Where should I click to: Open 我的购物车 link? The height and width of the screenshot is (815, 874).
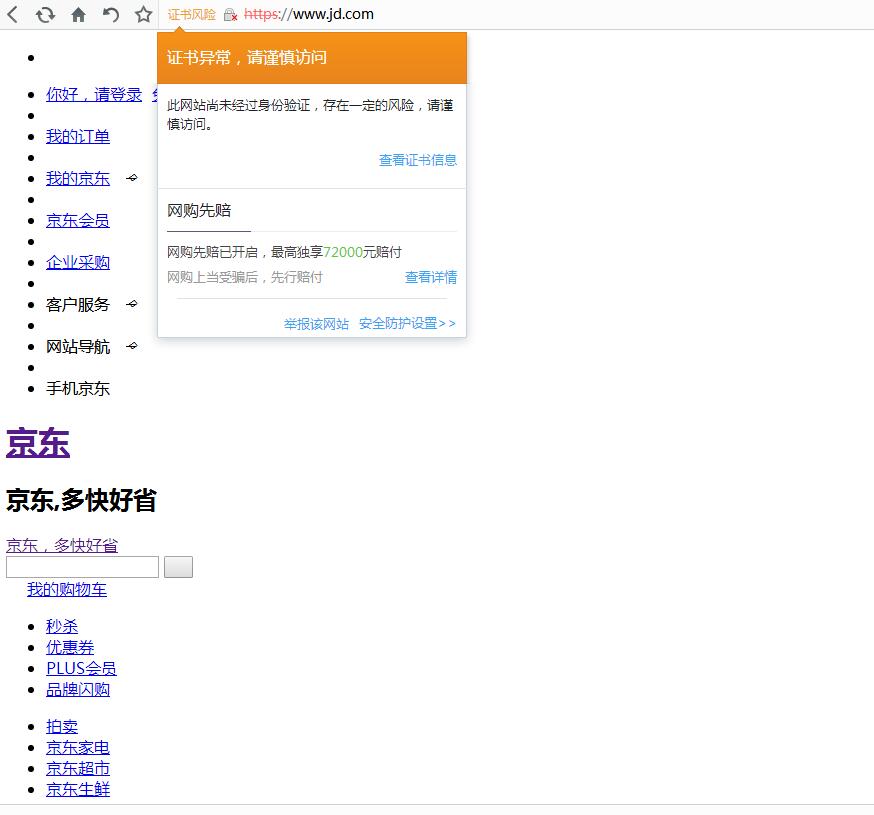pyautogui.click(x=67, y=589)
